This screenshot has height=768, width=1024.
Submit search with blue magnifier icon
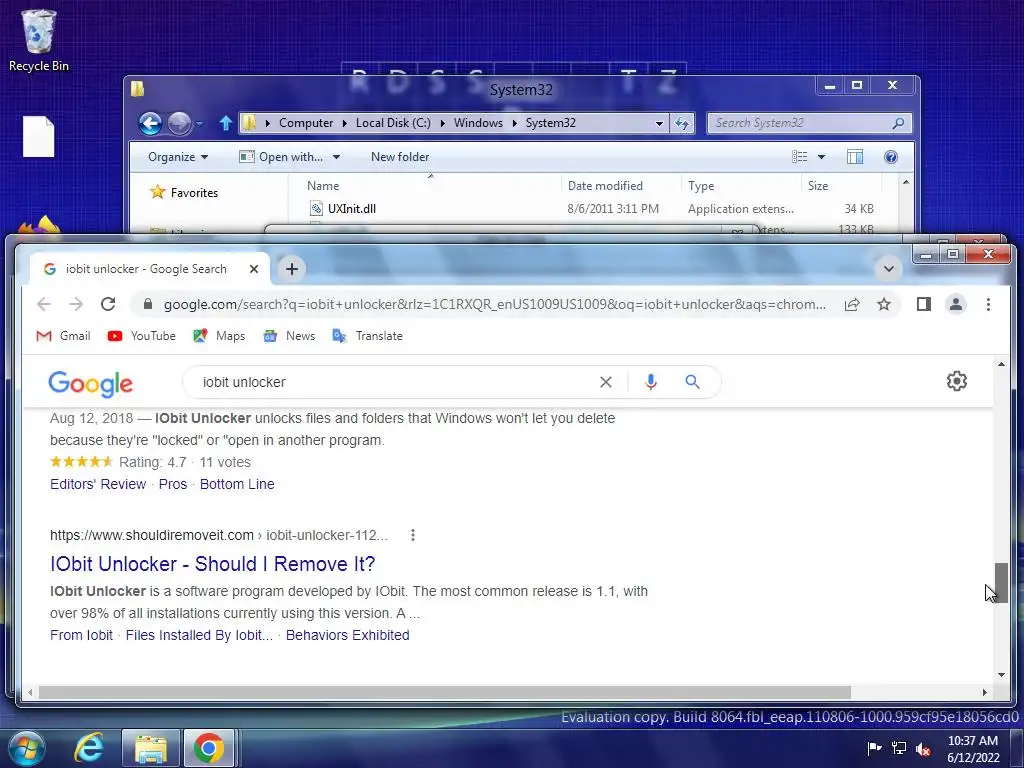692,382
